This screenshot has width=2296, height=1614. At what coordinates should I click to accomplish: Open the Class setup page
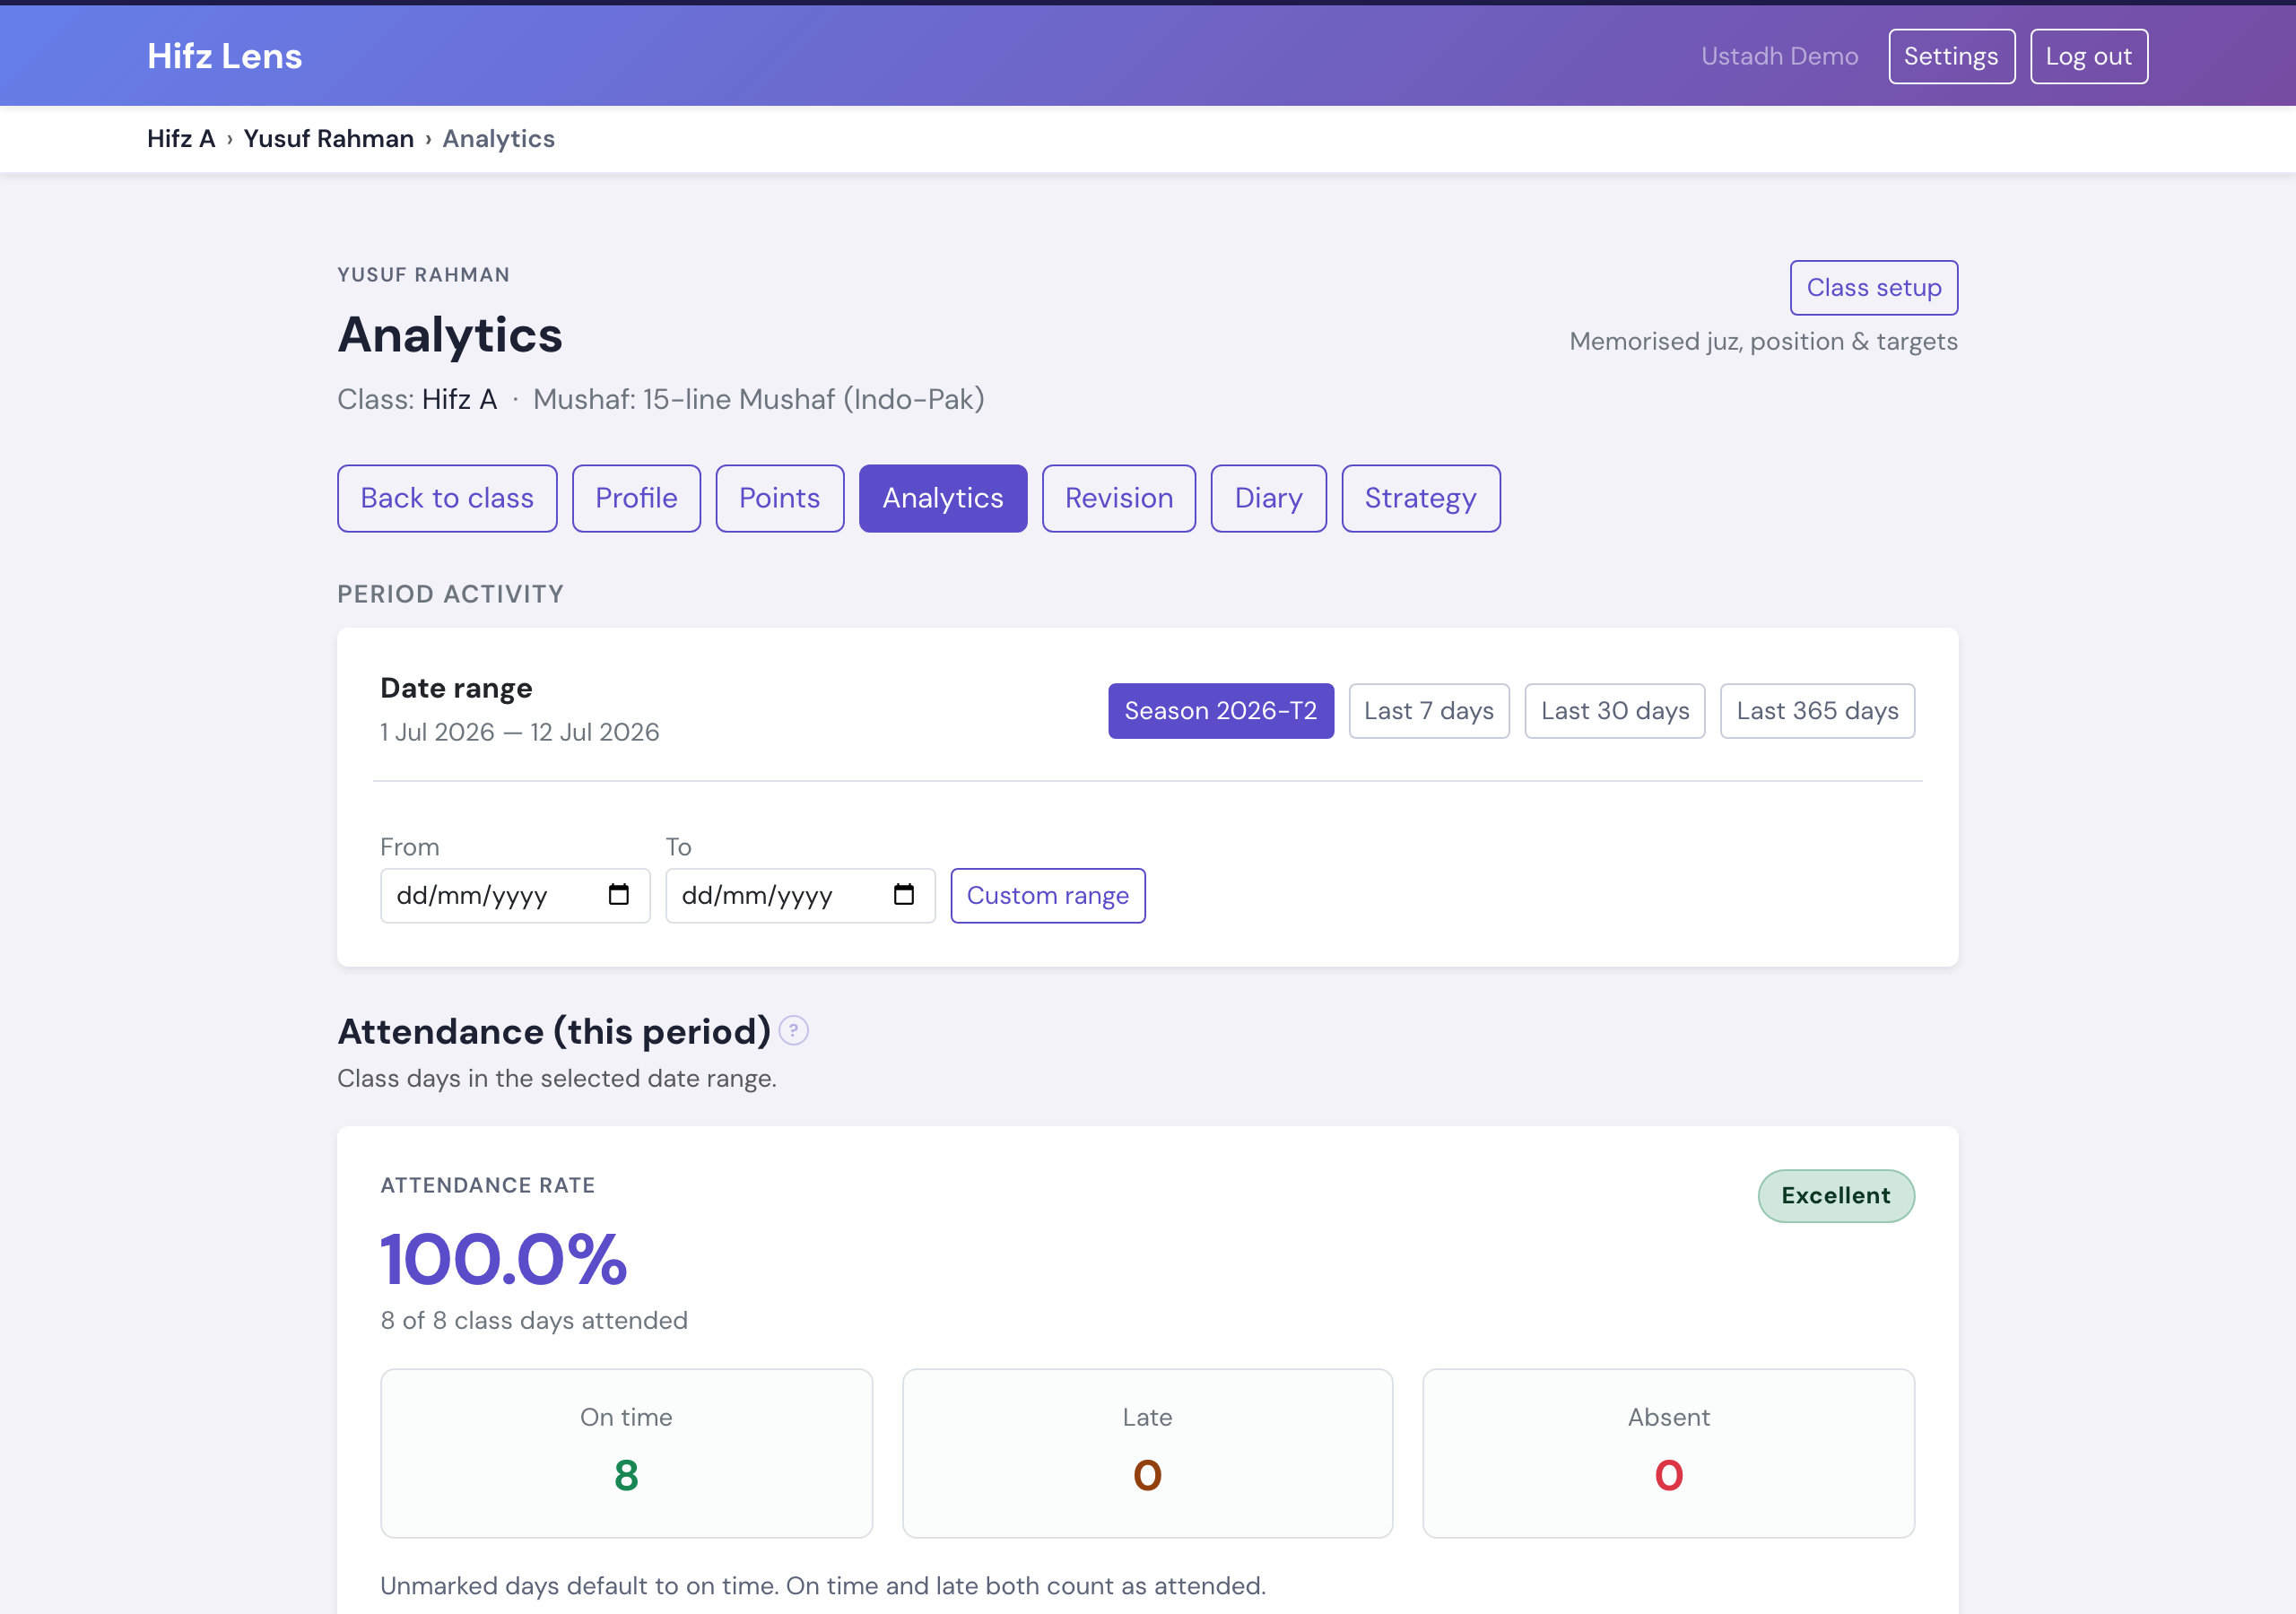pos(1873,288)
